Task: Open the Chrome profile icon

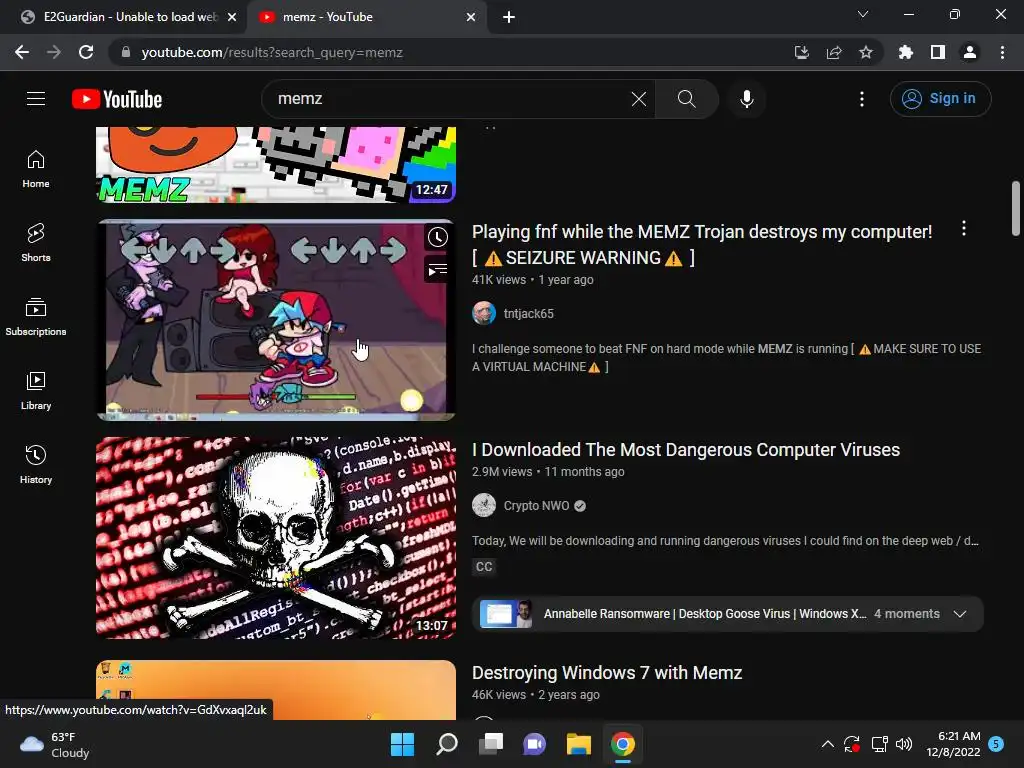Action: pyautogui.click(x=970, y=52)
